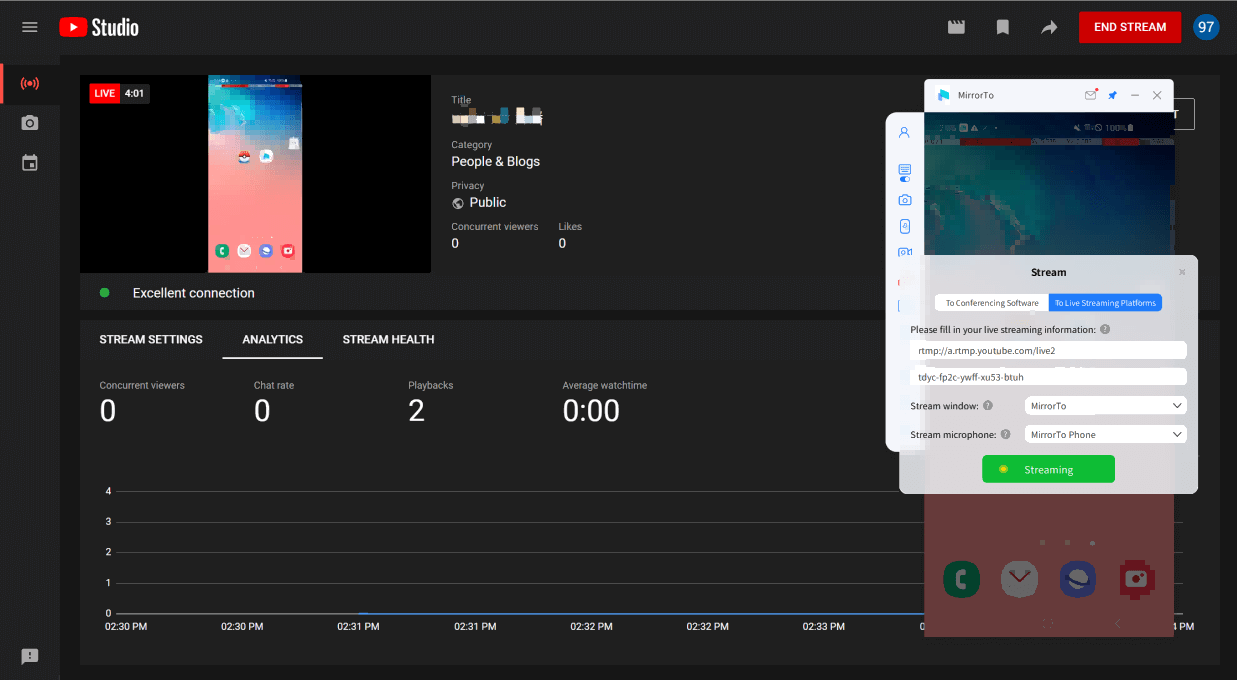Viewport: 1237px width, 680px height.
Task: Click the Playbacks value 2
Action: click(416, 411)
